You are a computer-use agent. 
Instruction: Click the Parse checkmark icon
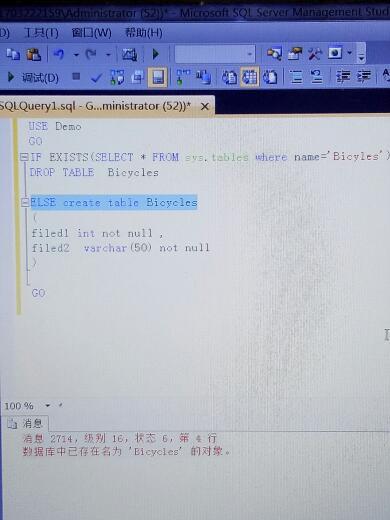[97, 78]
